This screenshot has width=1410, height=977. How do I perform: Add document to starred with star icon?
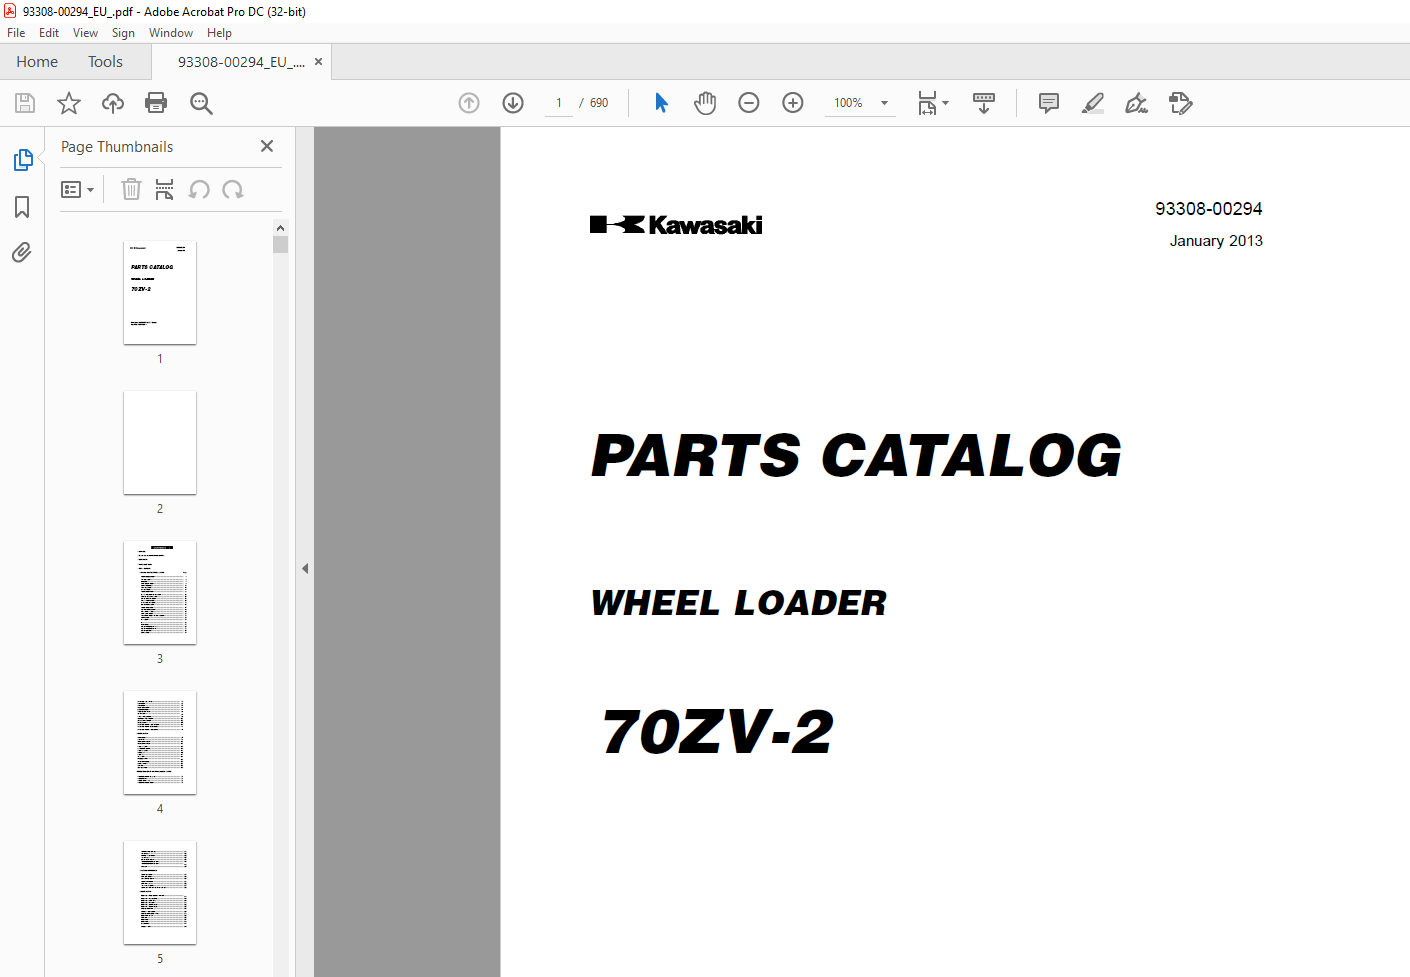point(69,103)
